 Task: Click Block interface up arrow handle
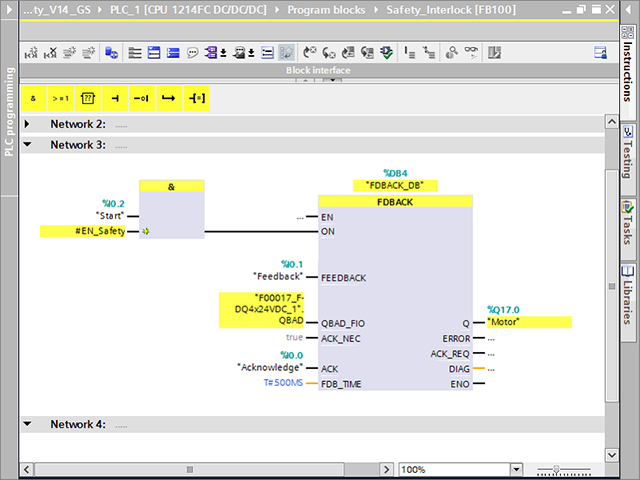point(305,80)
